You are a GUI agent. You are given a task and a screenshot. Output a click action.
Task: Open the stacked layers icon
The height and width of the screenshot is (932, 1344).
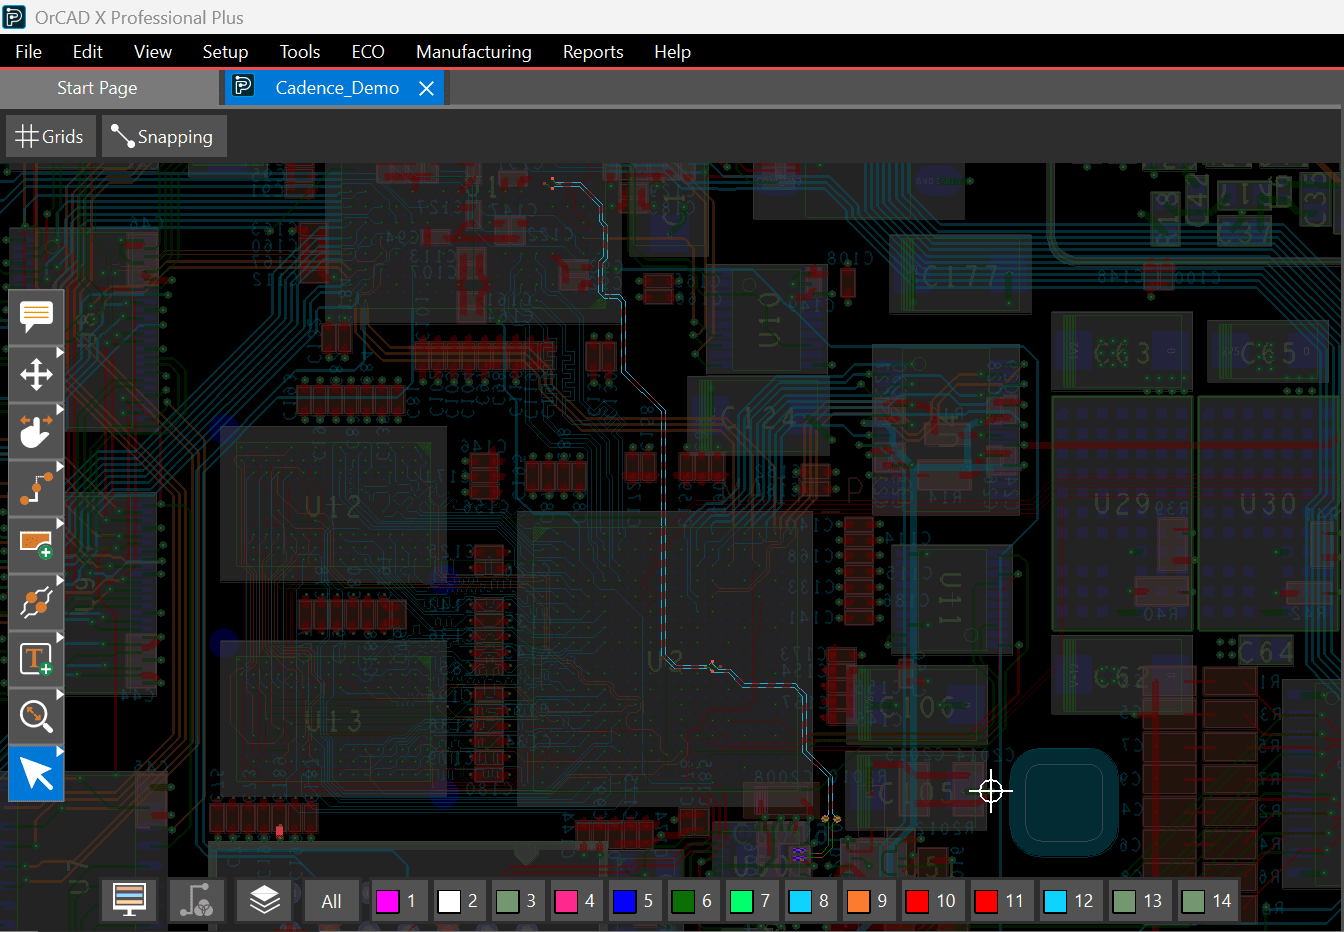tap(264, 900)
